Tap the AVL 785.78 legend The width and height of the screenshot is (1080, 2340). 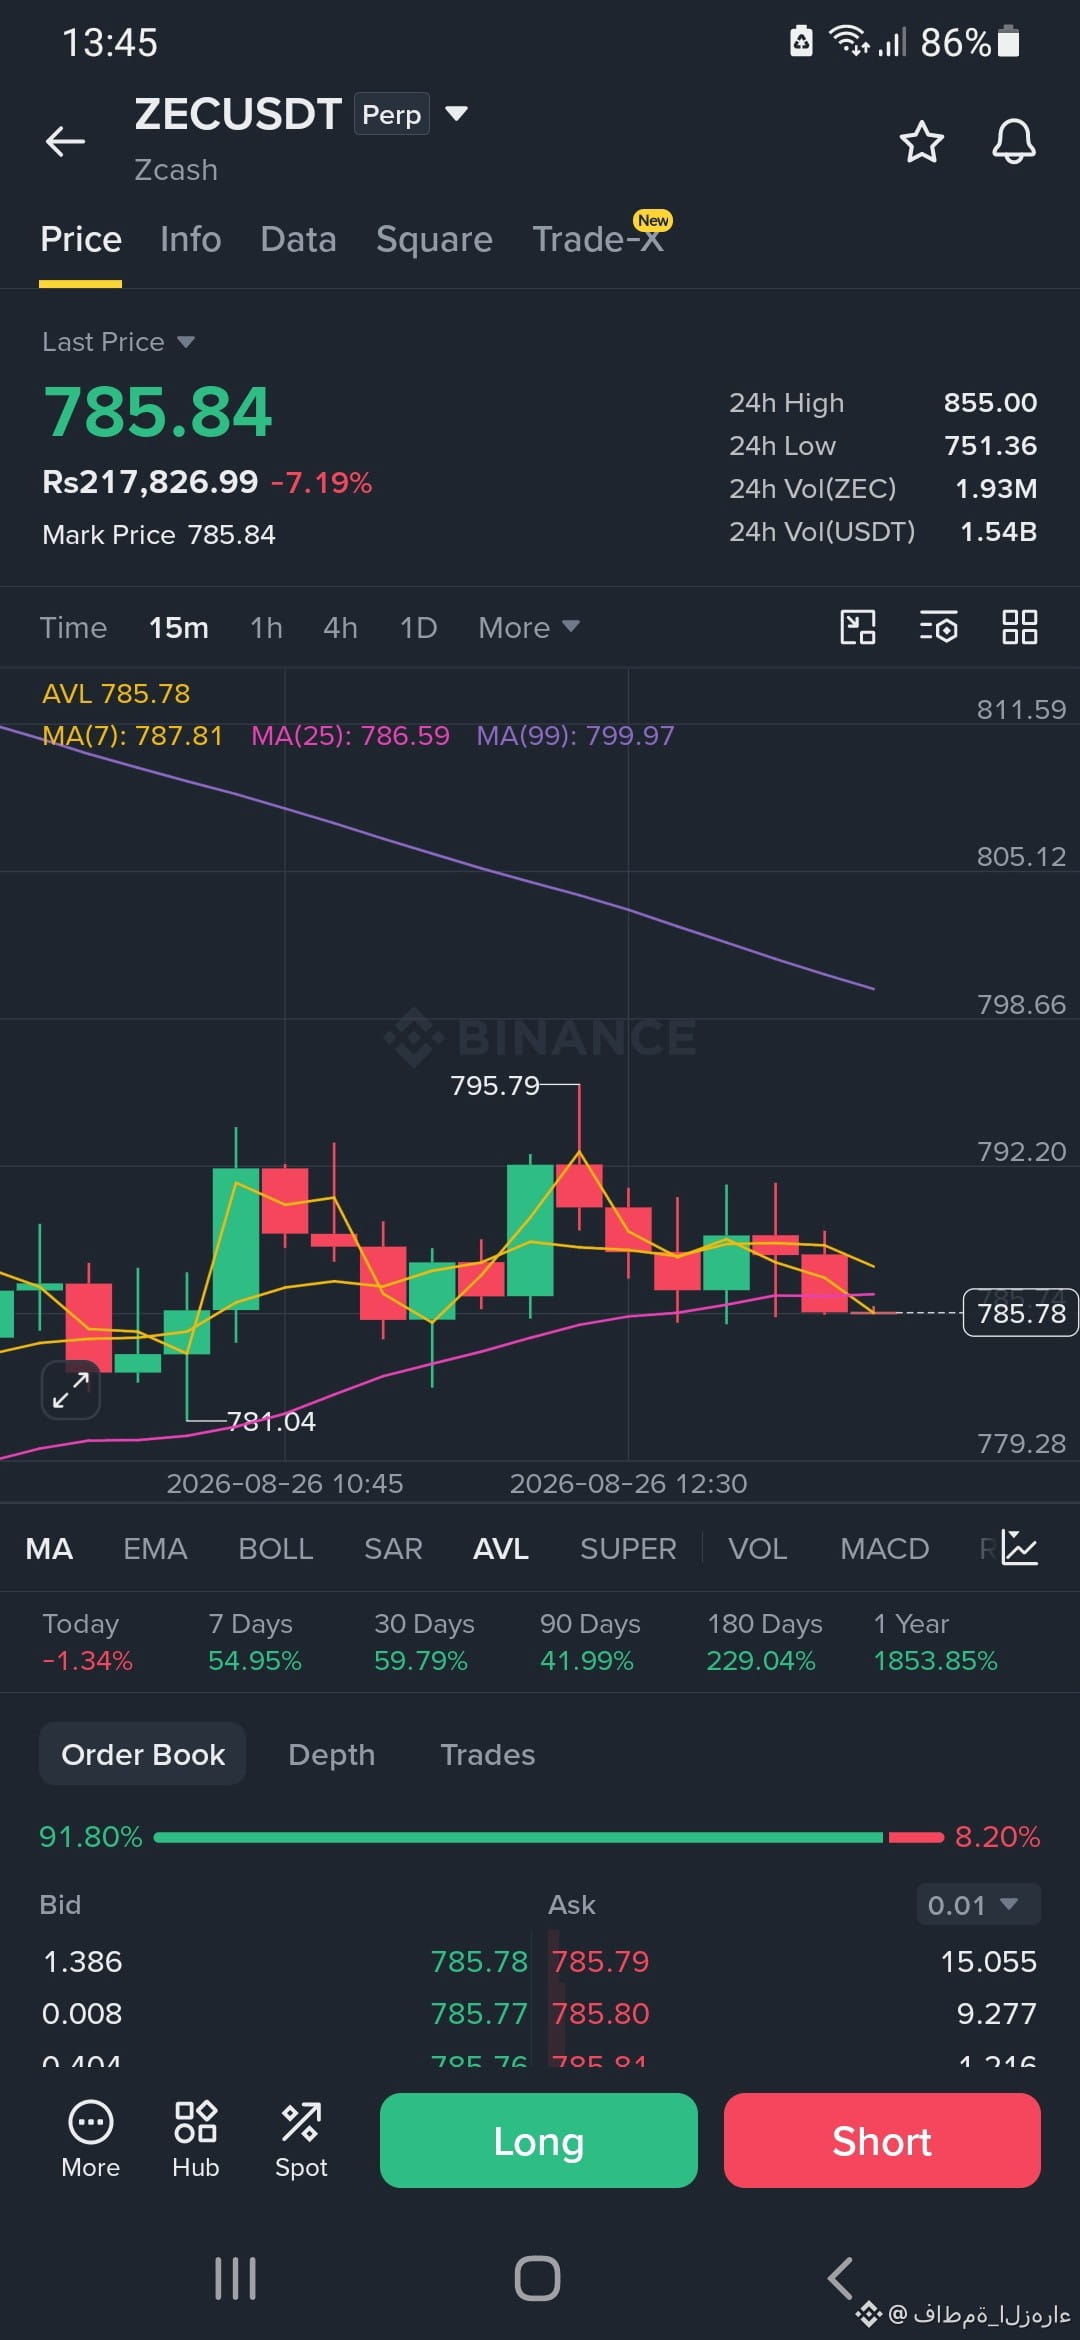click(x=116, y=693)
